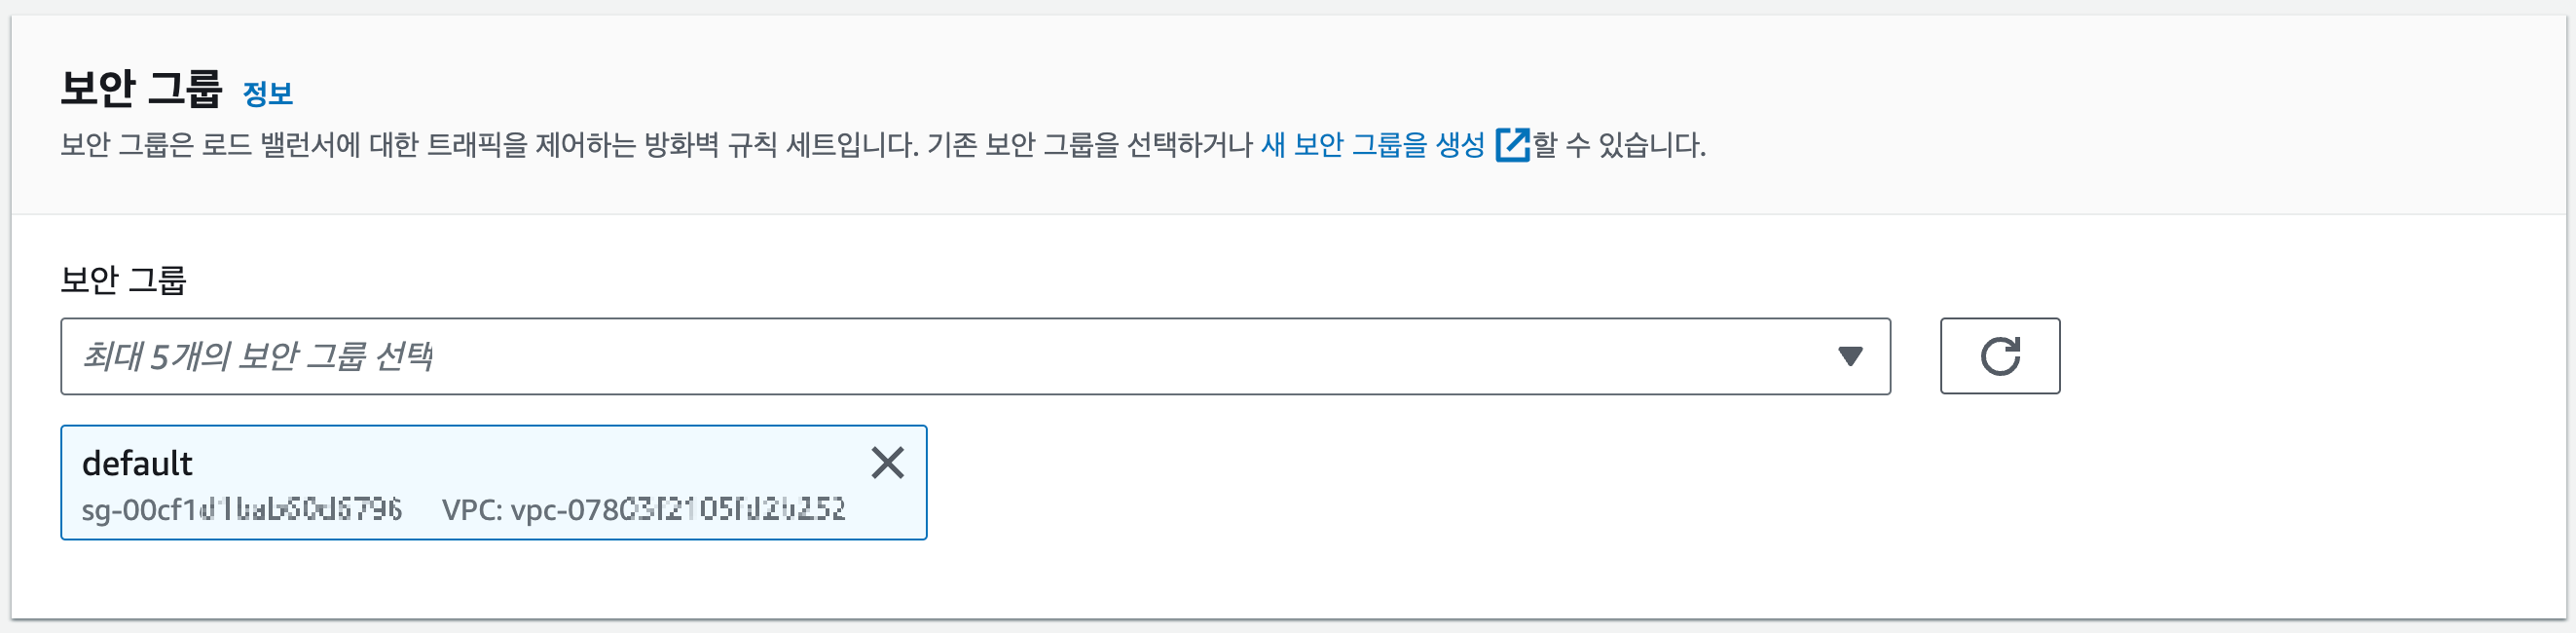Click the caret icon in the selection box
2576x633 pixels.
pyautogui.click(x=1851, y=356)
